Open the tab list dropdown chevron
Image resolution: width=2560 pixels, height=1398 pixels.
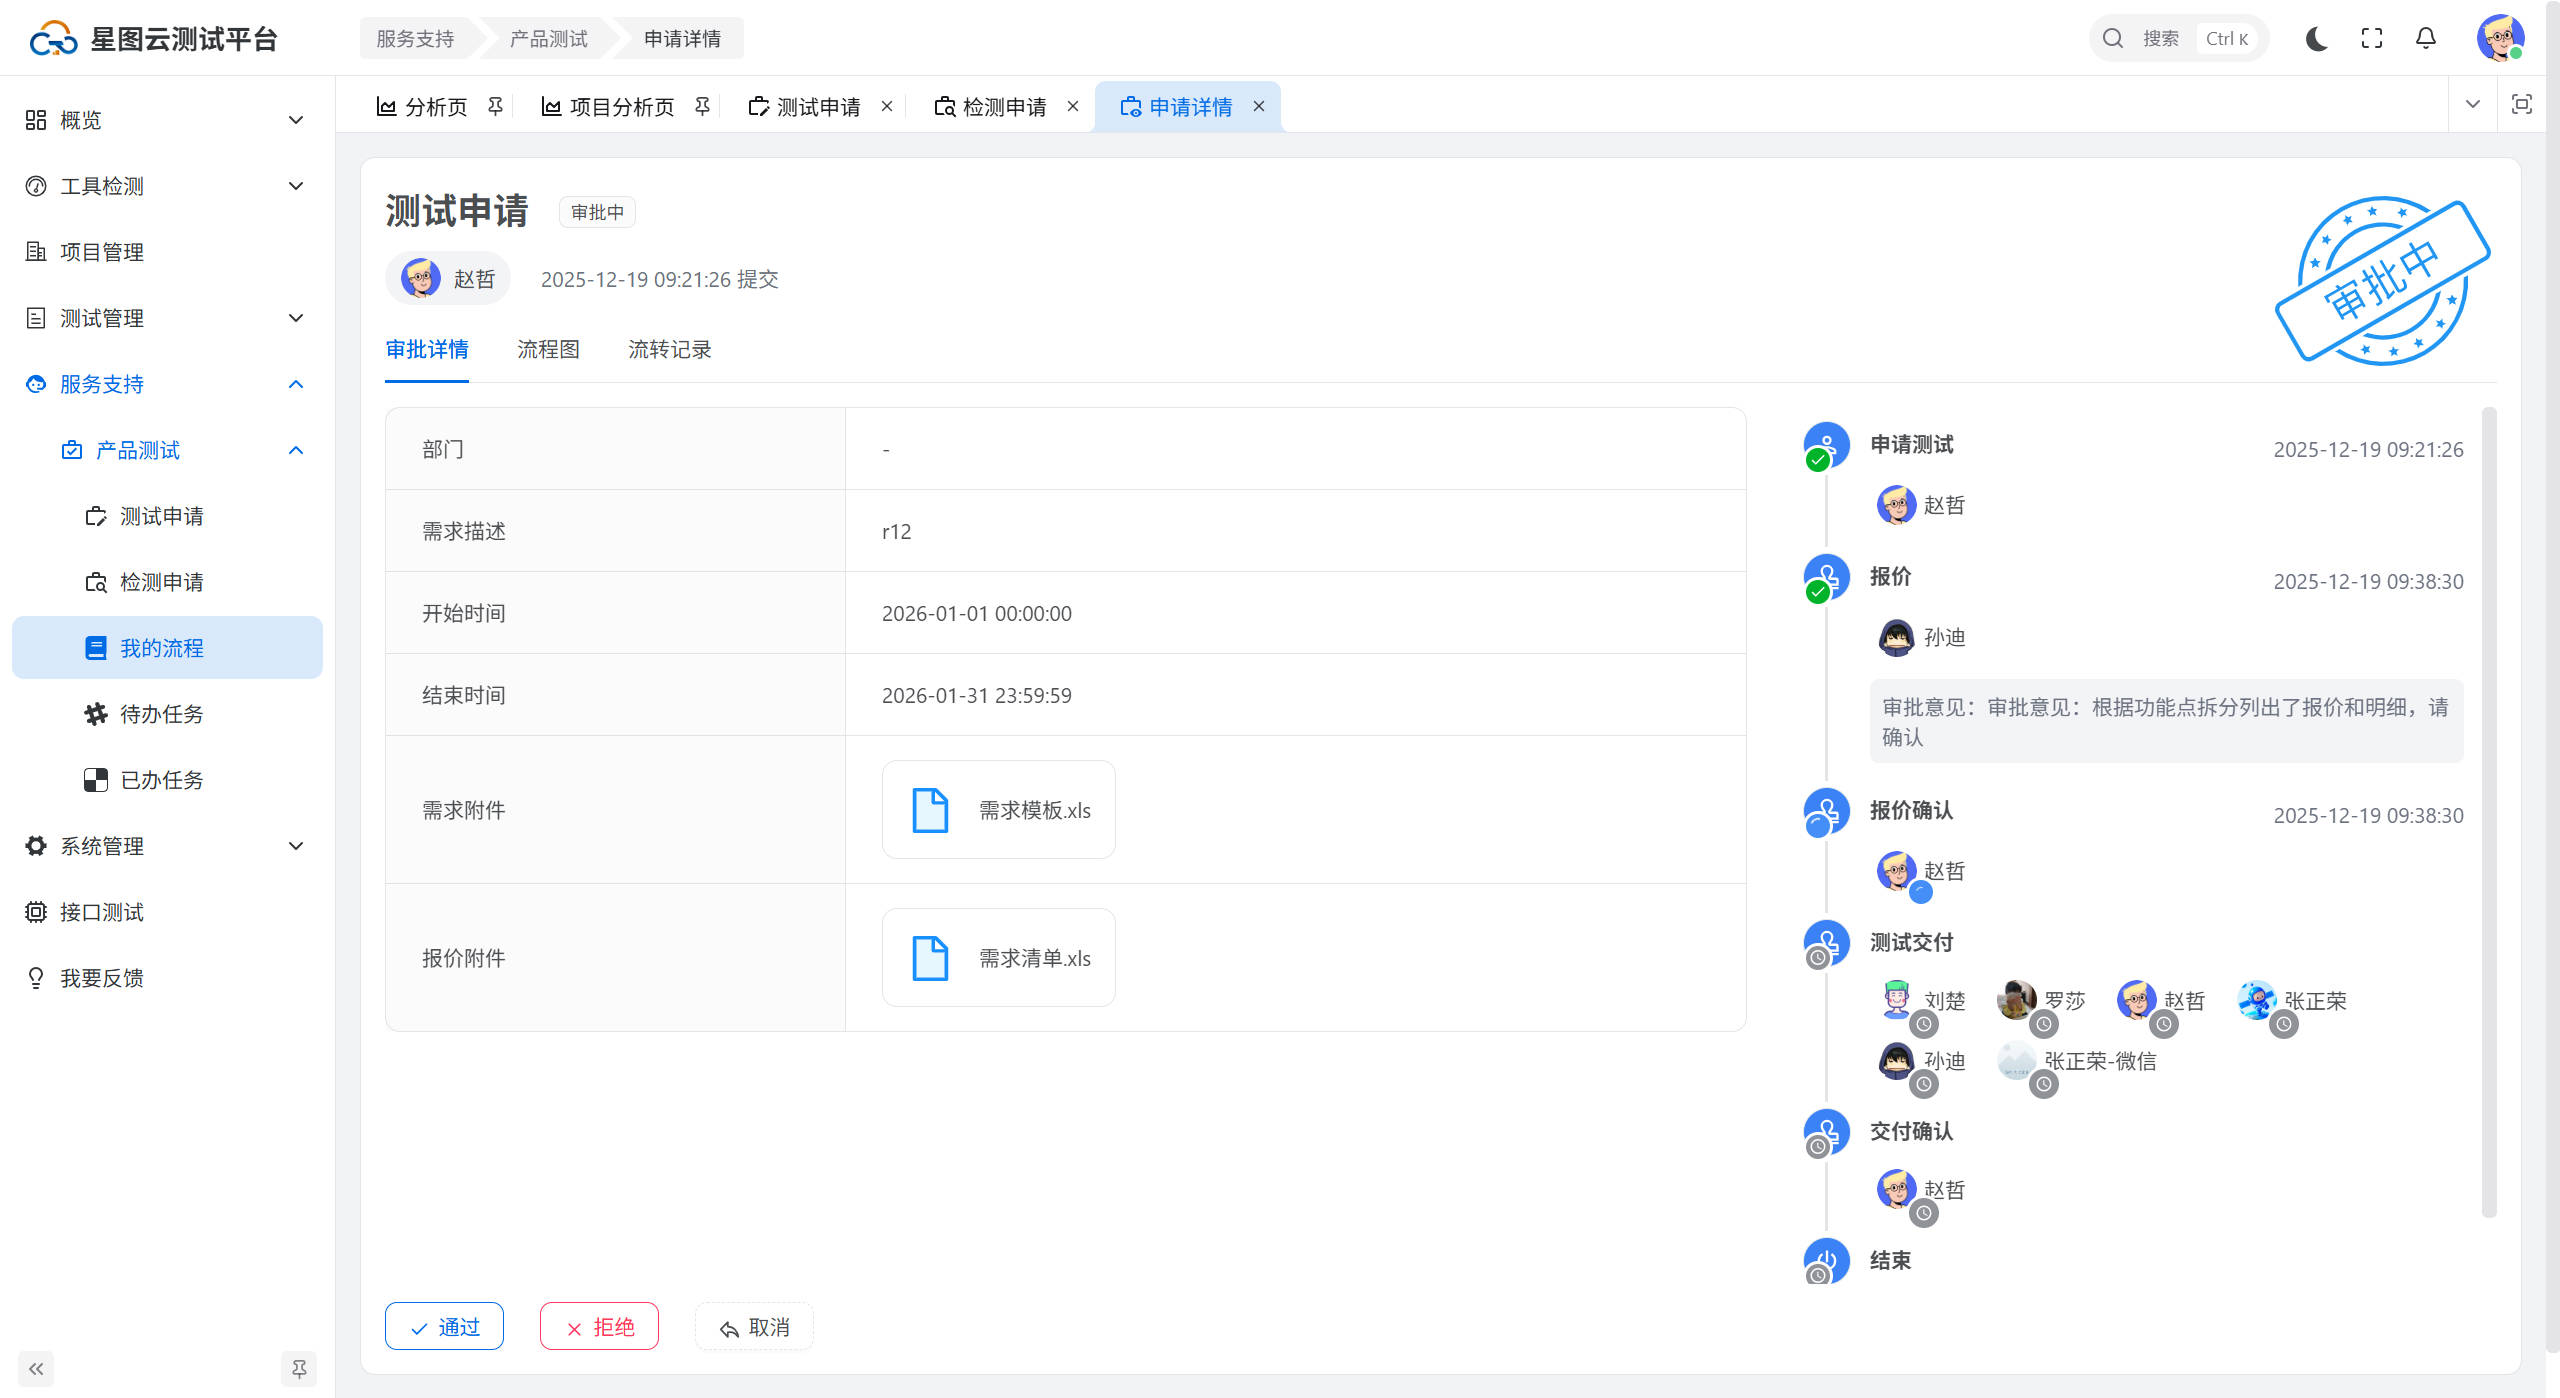(x=2472, y=104)
